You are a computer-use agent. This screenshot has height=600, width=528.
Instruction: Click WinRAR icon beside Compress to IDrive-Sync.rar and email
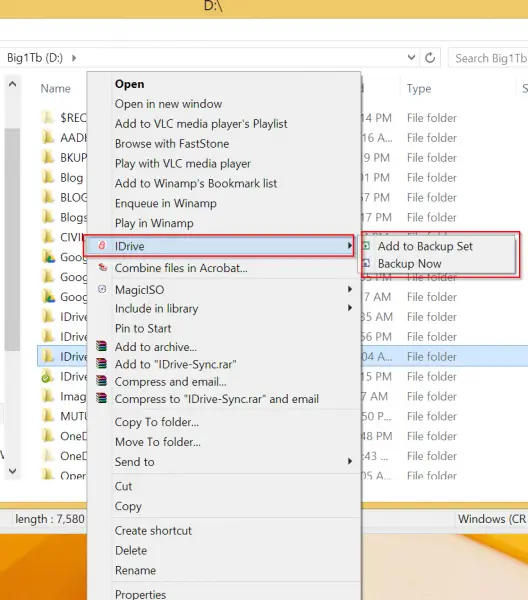[x=101, y=398]
